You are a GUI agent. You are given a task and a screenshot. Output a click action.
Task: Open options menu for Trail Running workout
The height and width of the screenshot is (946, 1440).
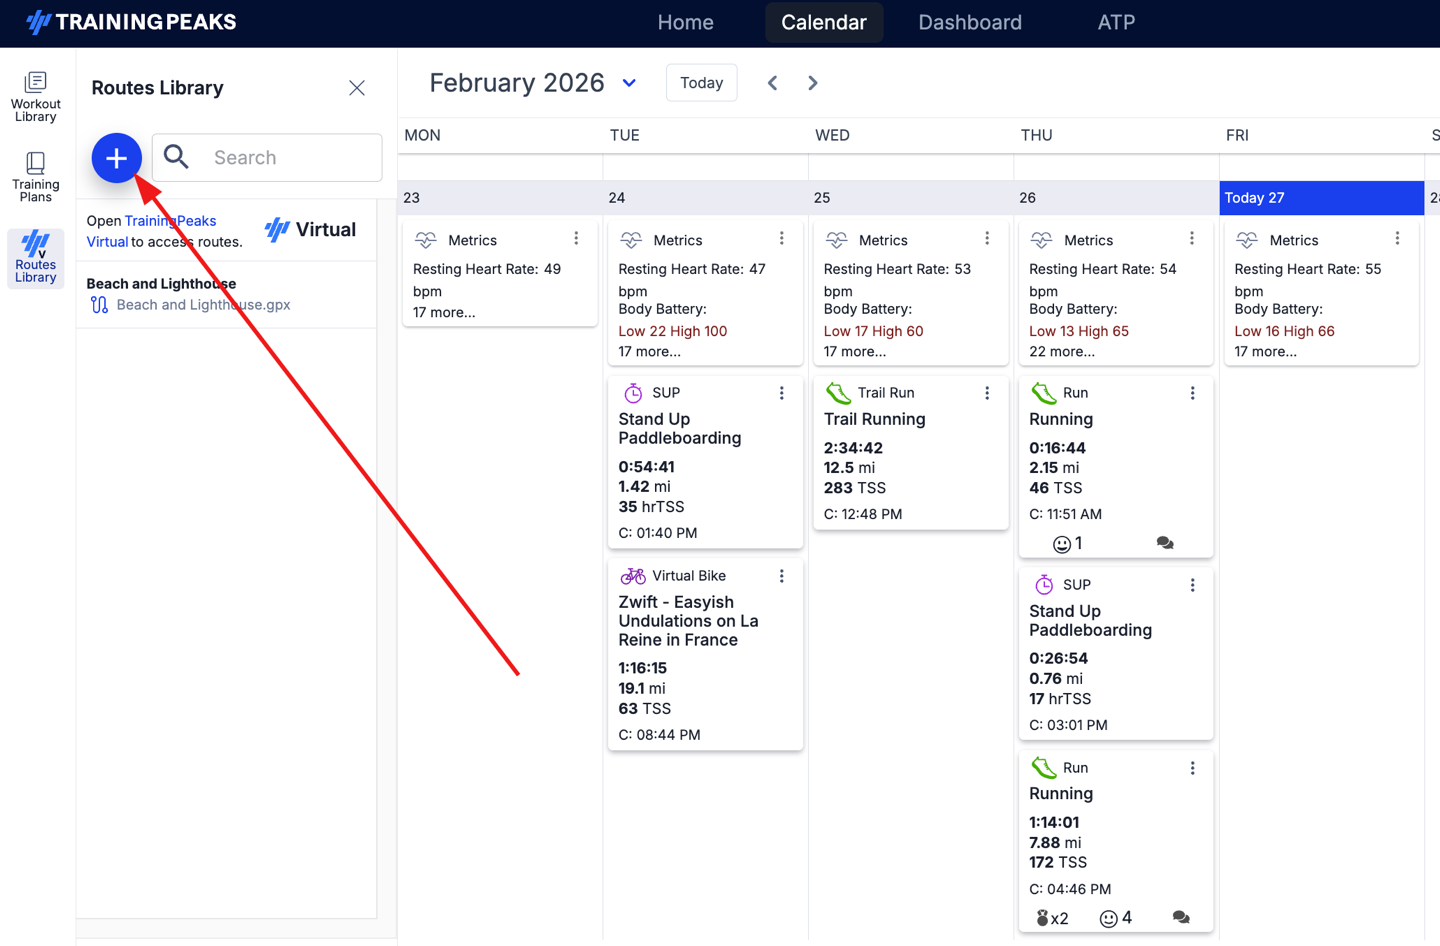point(987,393)
